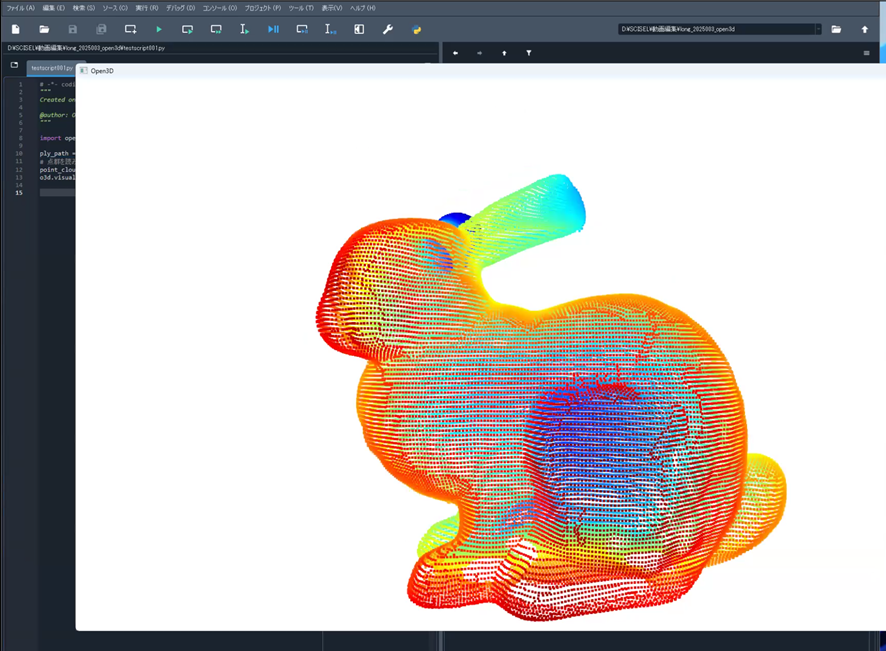Image resolution: width=886 pixels, height=651 pixels.
Task: Open a file with the toolbar folder icon
Action: click(44, 29)
